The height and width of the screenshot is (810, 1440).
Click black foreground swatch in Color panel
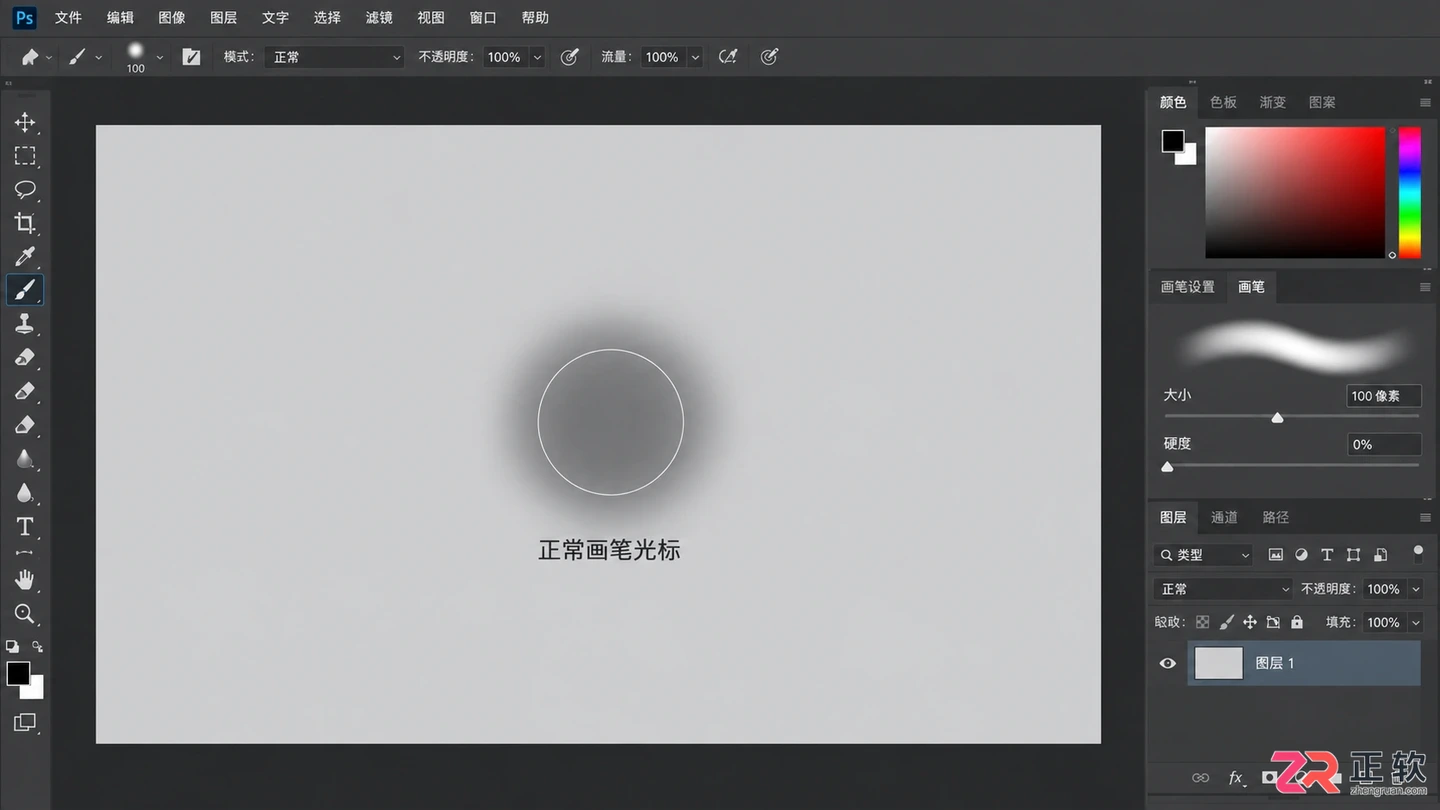click(1173, 141)
